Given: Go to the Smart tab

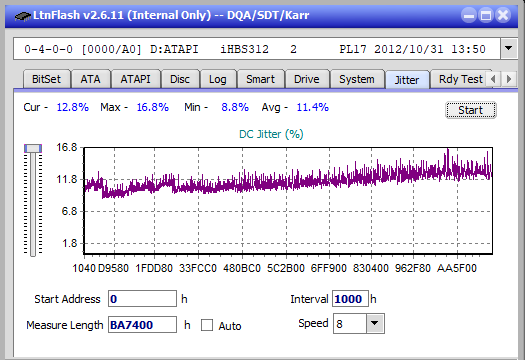Looking at the screenshot, I should (260, 79).
